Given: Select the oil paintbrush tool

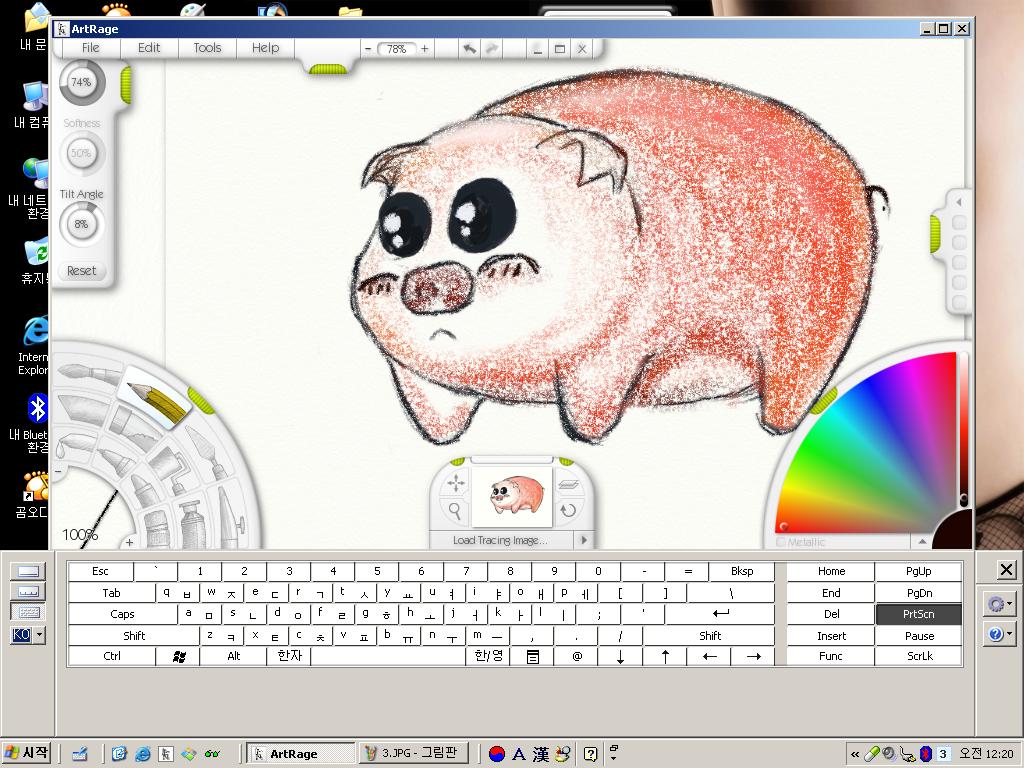Looking at the screenshot, I should click(x=89, y=375).
